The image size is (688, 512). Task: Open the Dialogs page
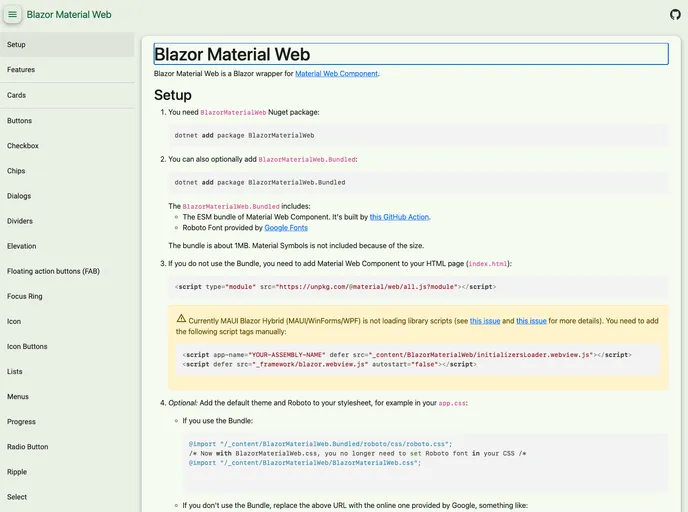tap(19, 196)
